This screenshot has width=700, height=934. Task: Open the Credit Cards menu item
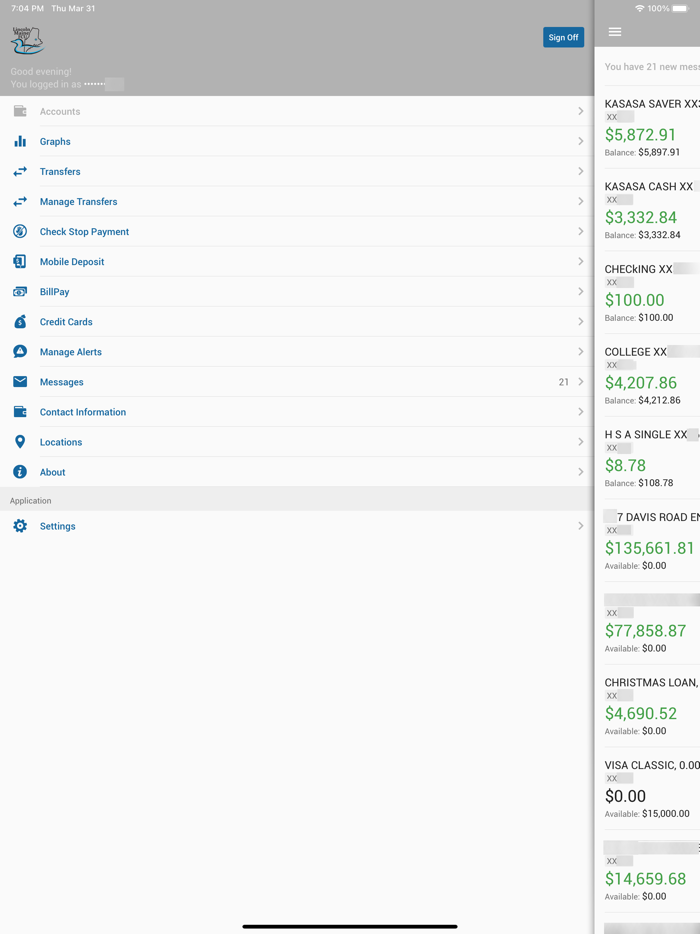click(297, 322)
